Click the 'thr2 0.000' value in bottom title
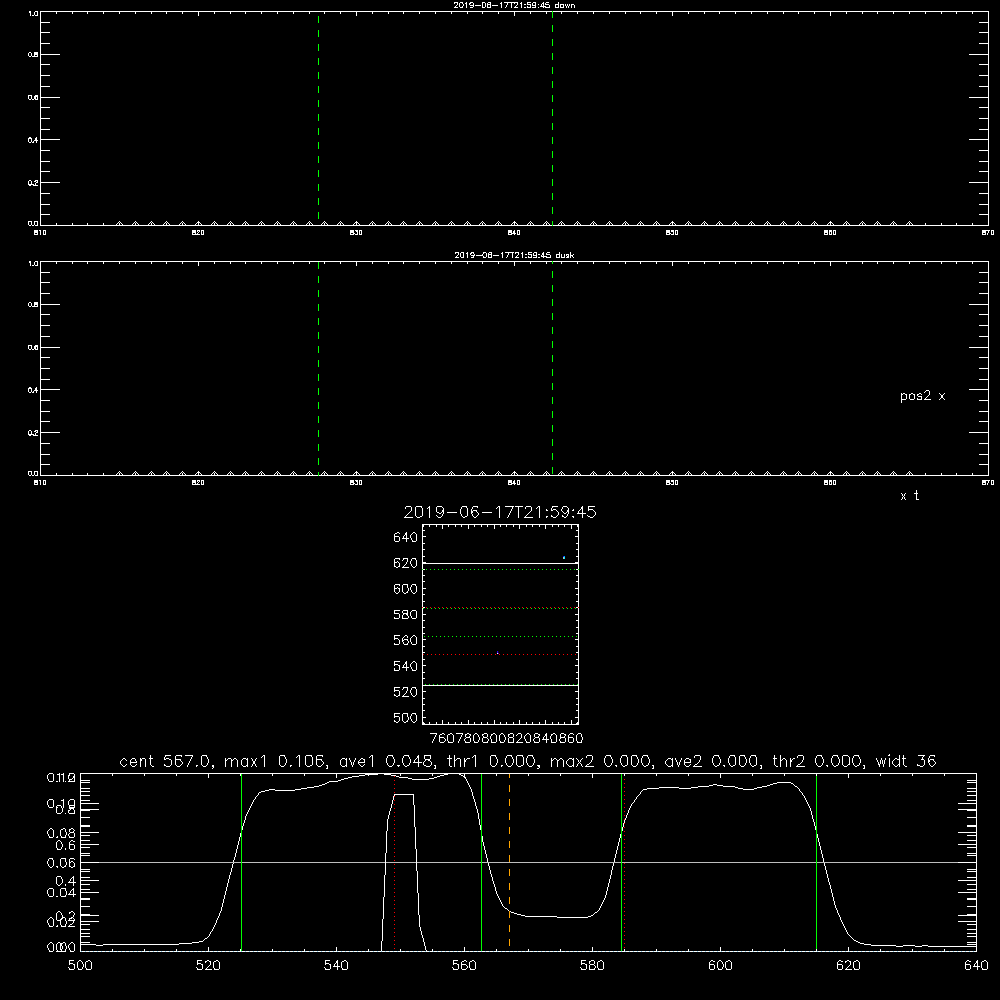 point(816,761)
